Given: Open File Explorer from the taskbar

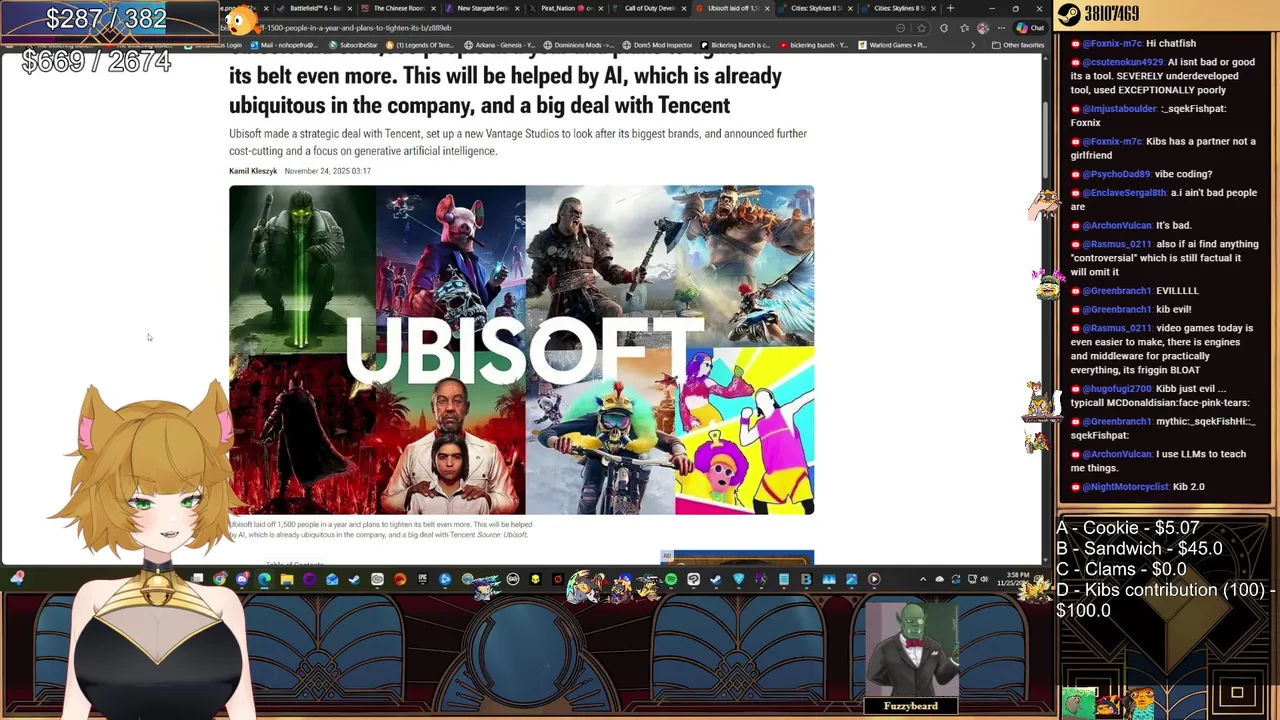Looking at the screenshot, I should (287, 579).
